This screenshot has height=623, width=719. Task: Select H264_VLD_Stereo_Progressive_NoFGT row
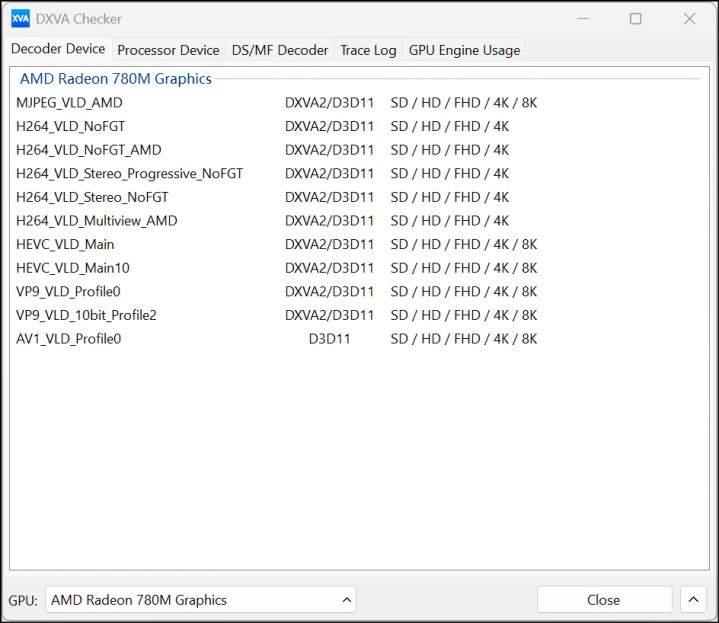coord(130,174)
